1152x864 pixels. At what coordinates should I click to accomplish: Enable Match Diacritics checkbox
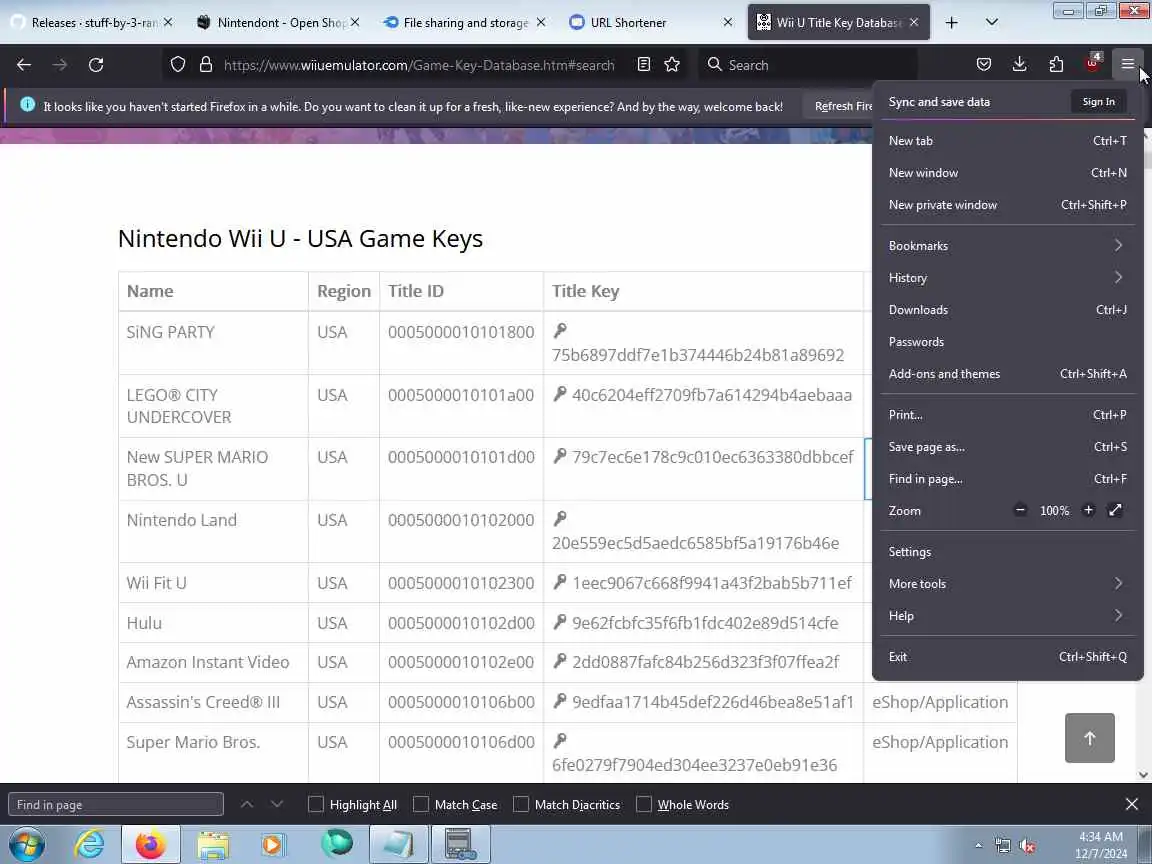point(521,804)
